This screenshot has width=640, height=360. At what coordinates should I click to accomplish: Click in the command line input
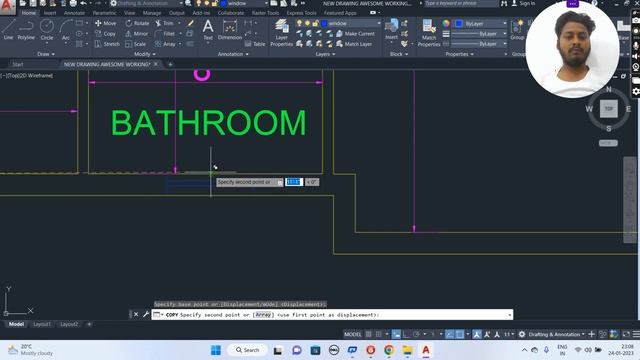332,315
